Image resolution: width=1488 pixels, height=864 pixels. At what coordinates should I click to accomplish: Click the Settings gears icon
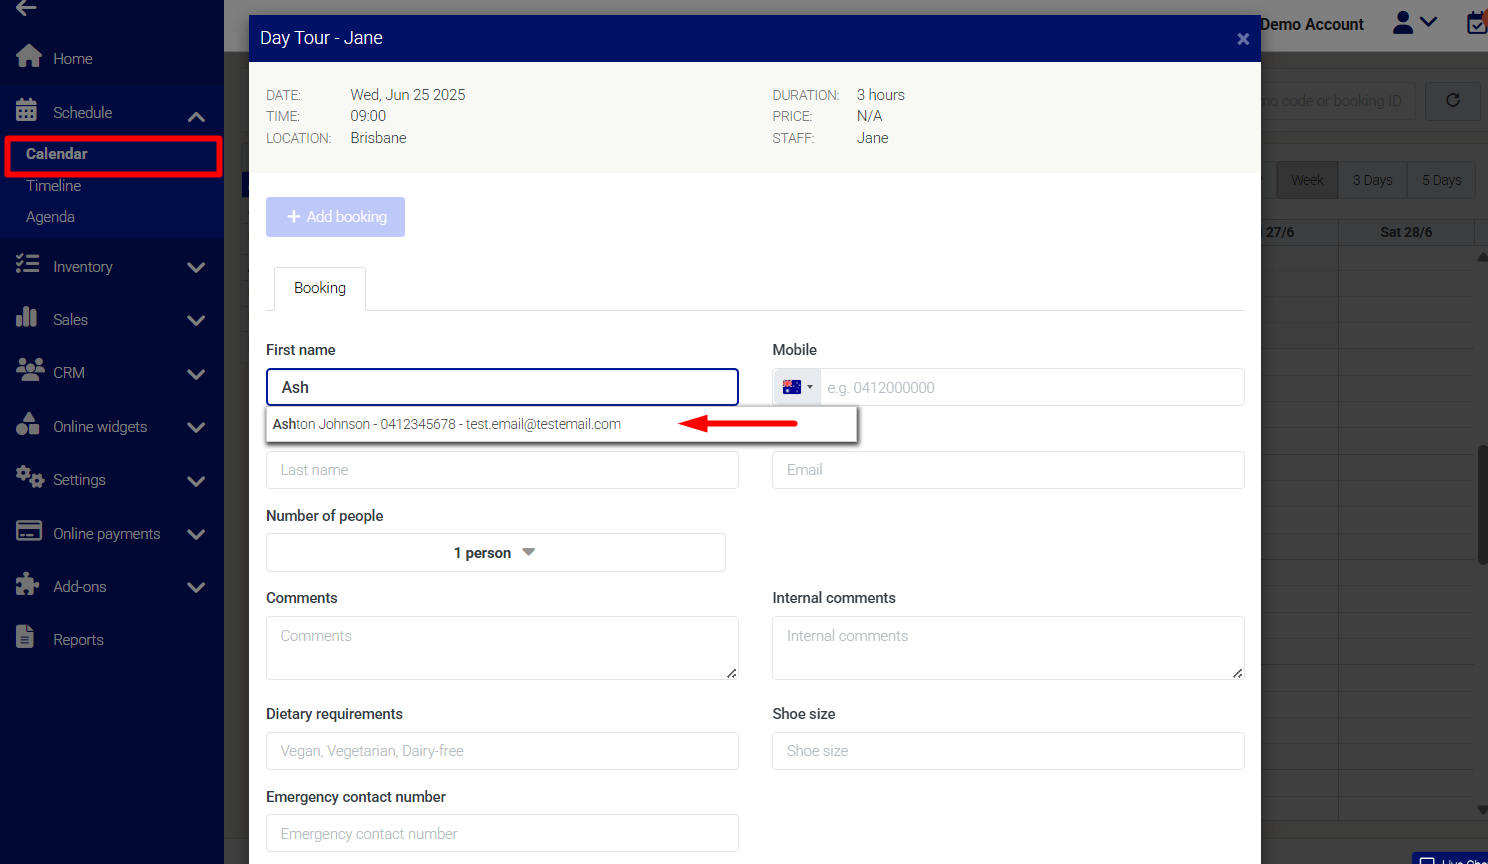[30, 477]
